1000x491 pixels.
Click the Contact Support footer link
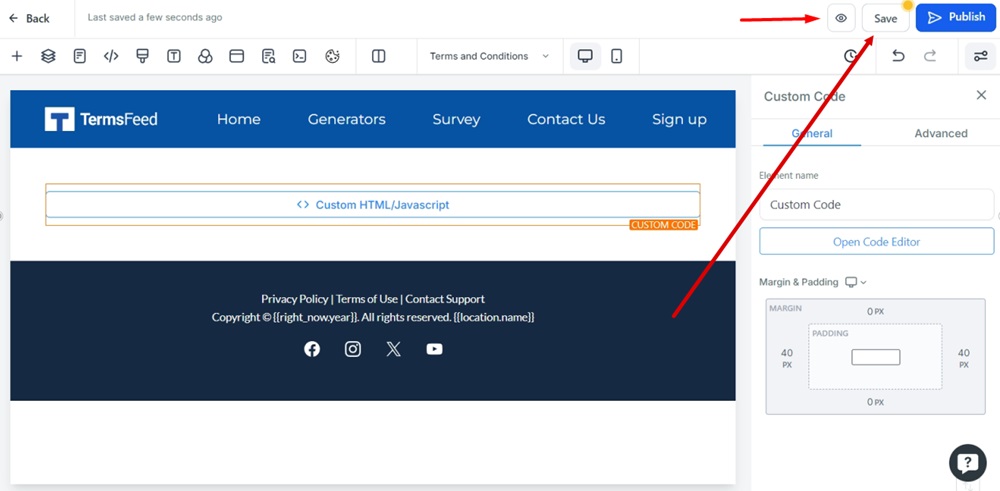coord(445,298)
